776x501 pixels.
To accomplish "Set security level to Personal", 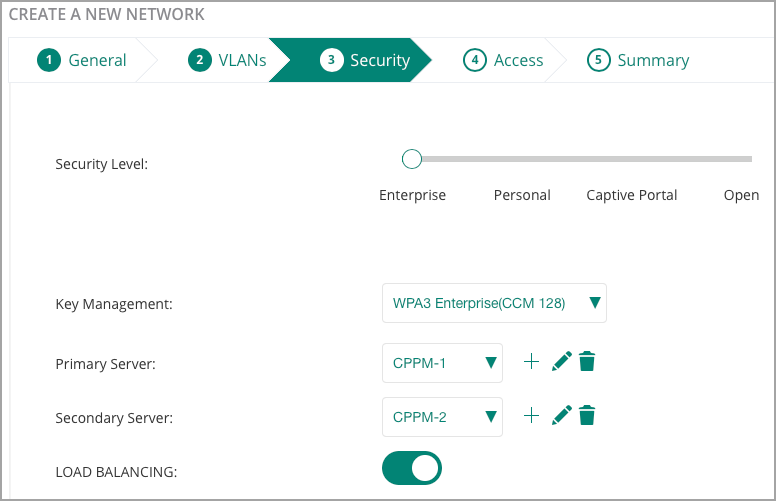I will coord(522,195).
